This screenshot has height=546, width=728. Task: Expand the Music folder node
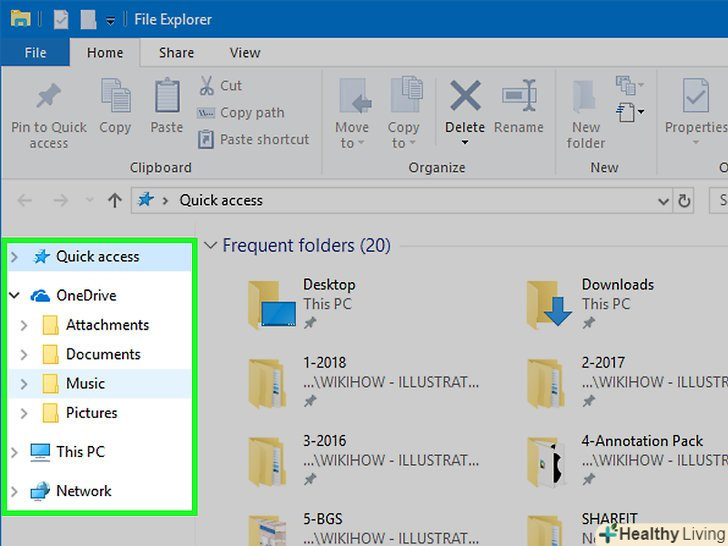click(x=24, y=384)
